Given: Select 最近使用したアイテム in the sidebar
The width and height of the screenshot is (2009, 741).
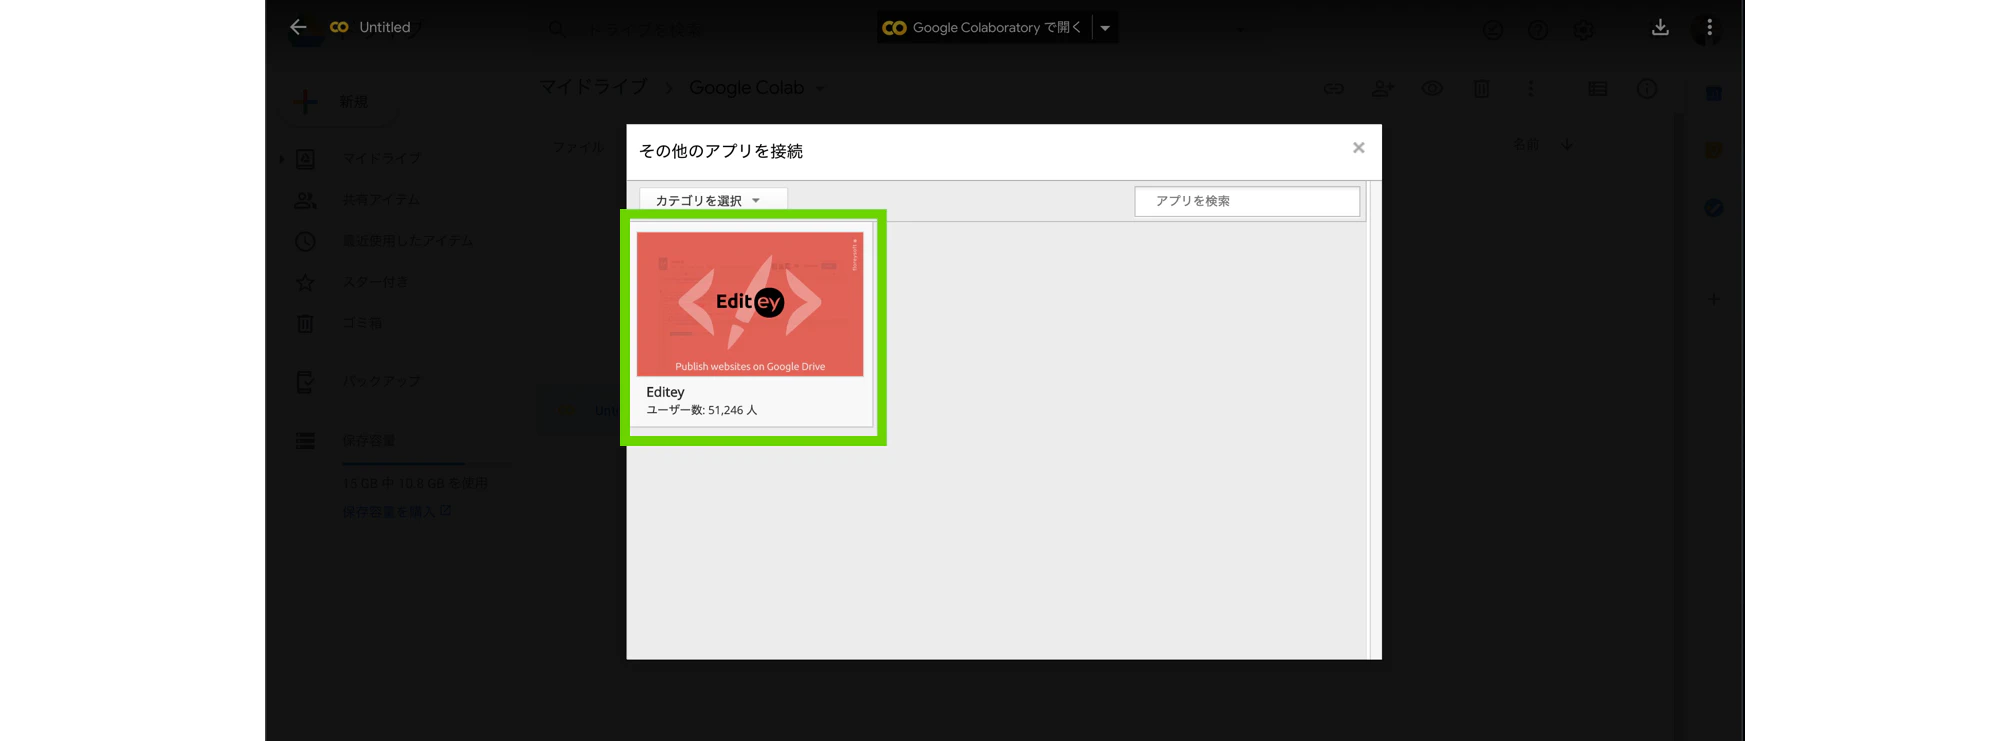Looking at the screenshot, I should tap(408, 241).
